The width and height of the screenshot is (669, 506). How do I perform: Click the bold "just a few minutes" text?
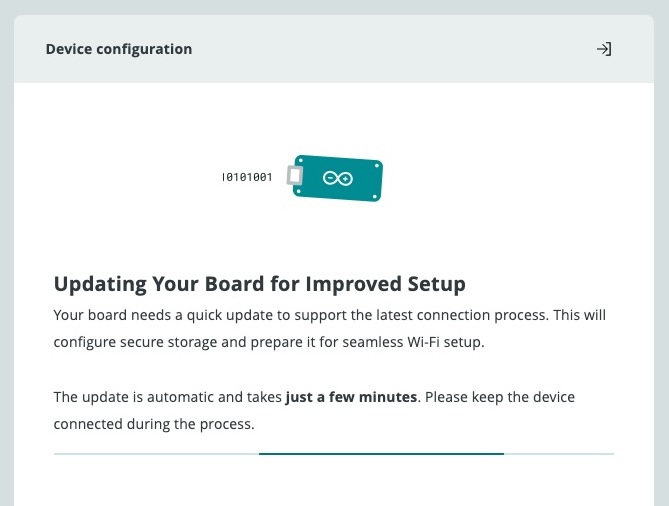(x=351, y=397)
